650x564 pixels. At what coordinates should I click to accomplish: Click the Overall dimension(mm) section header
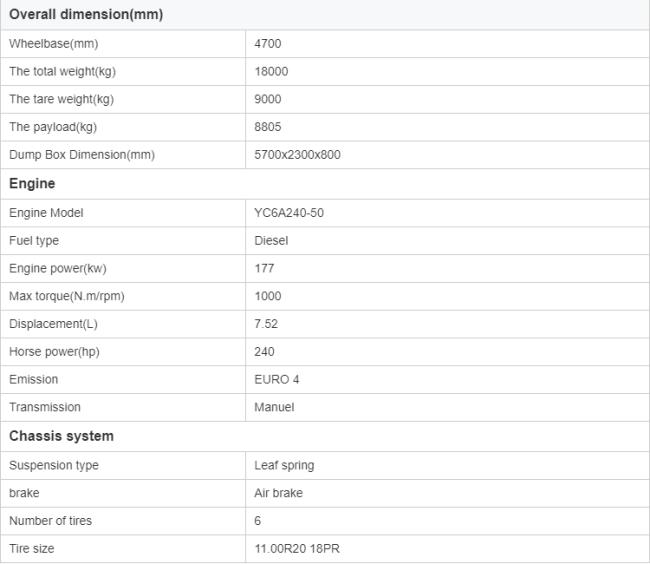86,15
